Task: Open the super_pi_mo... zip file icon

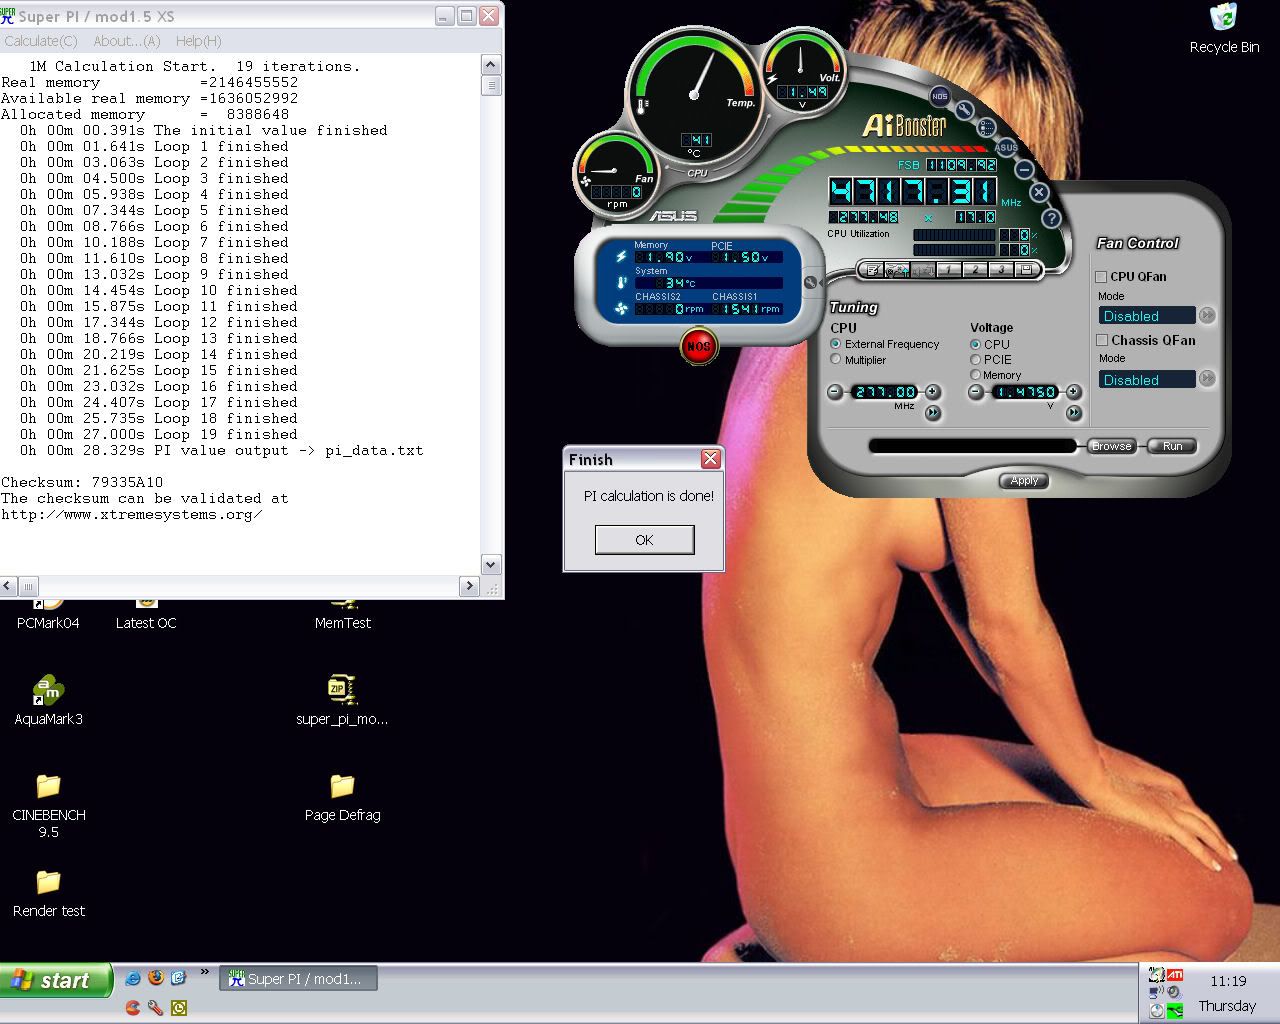Action: click(342, 700)
